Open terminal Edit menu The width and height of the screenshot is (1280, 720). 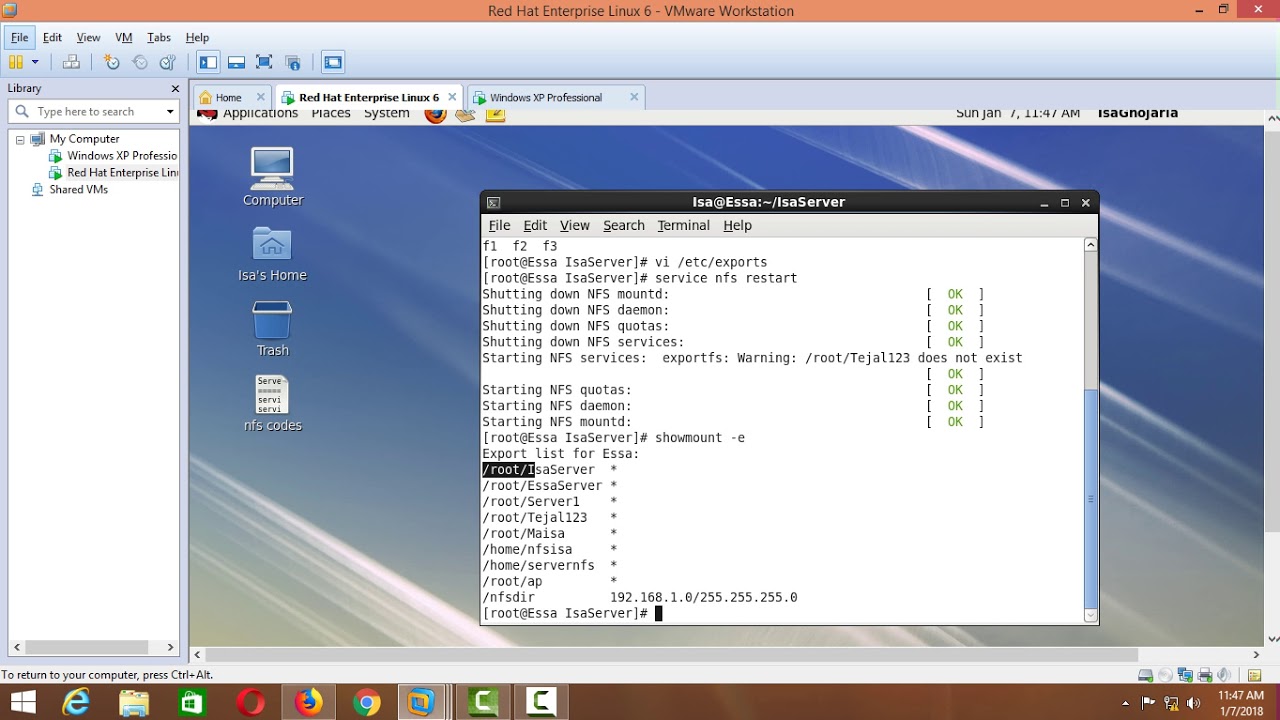(535, 225)
